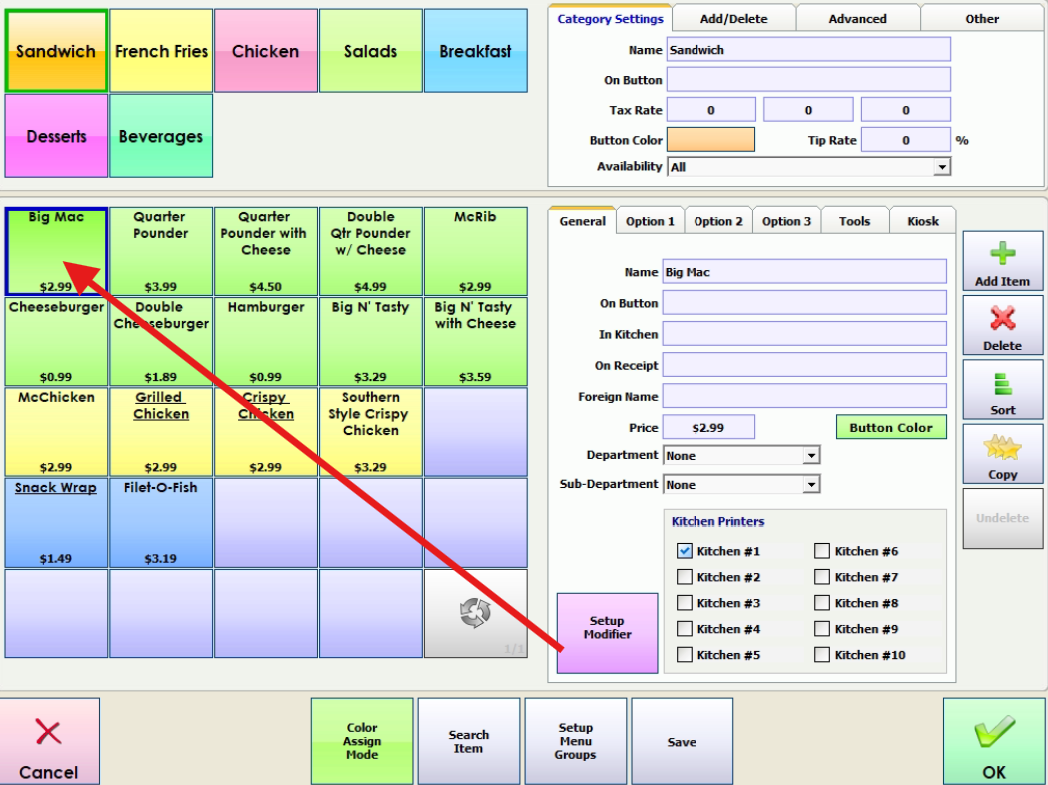
Task: Open the Option 2 tab
Action: click(x=718, y=221)
